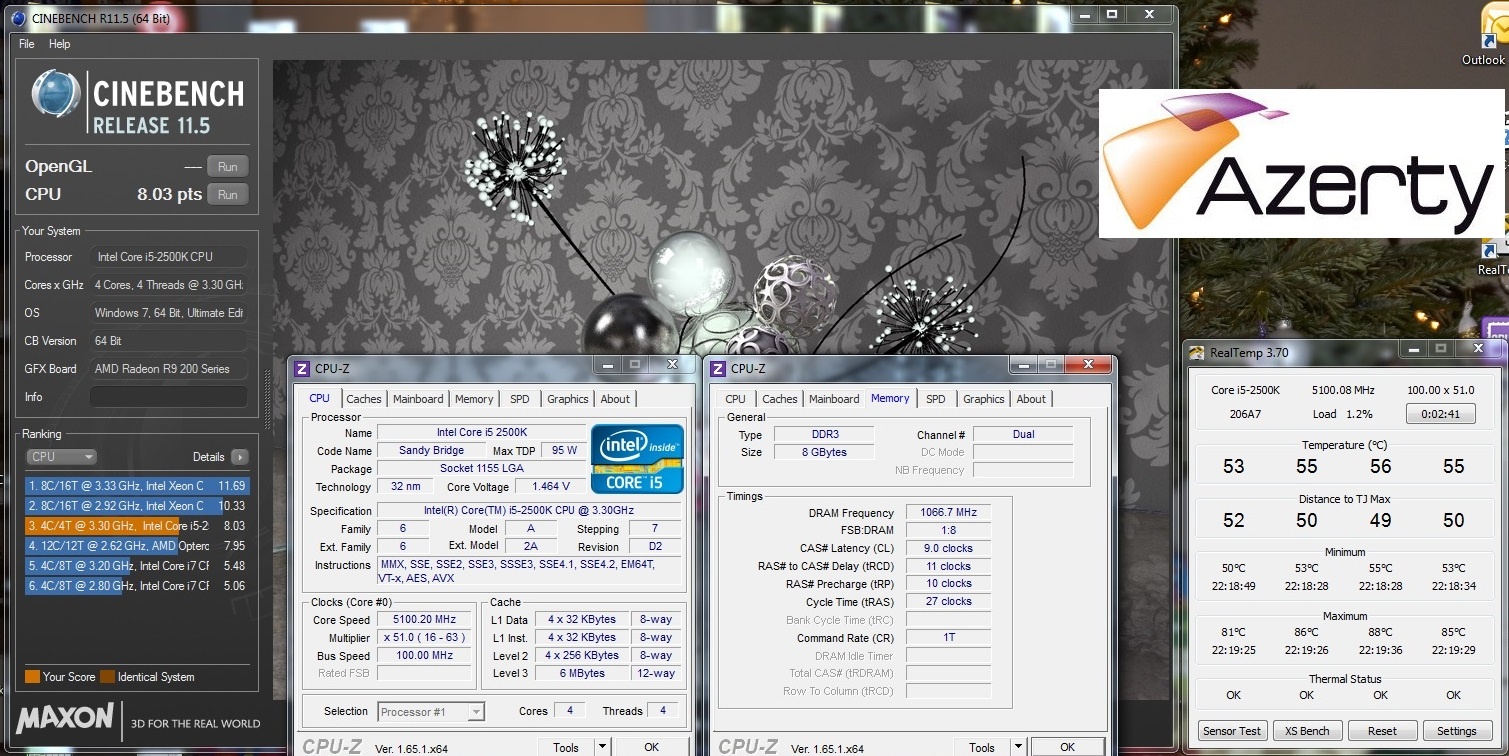This screenshot has height=756, width=1509.
Task: Click the MAXON logo in Cinebench
Action: [65, 718]
